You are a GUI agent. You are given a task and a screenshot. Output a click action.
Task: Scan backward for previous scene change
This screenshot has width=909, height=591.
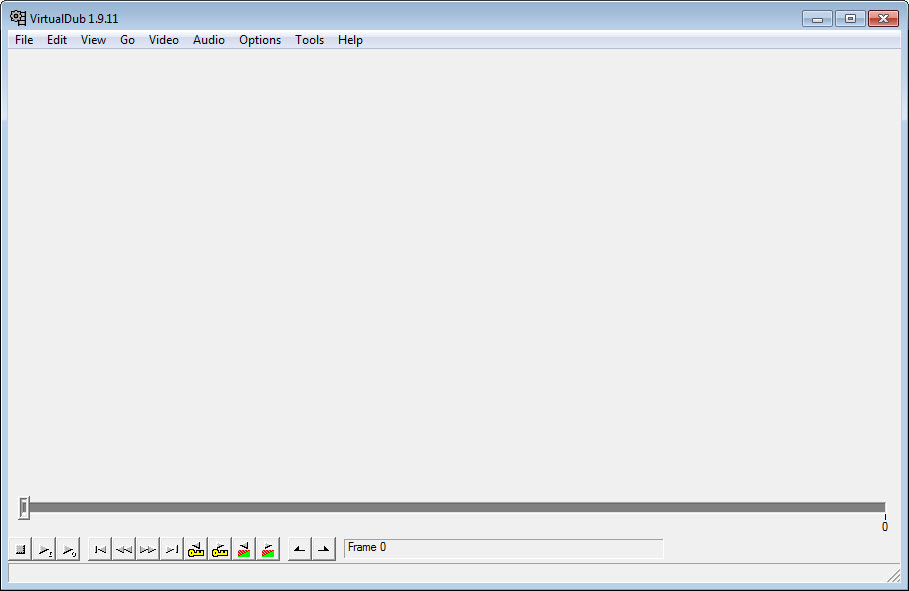pos(244,549)
